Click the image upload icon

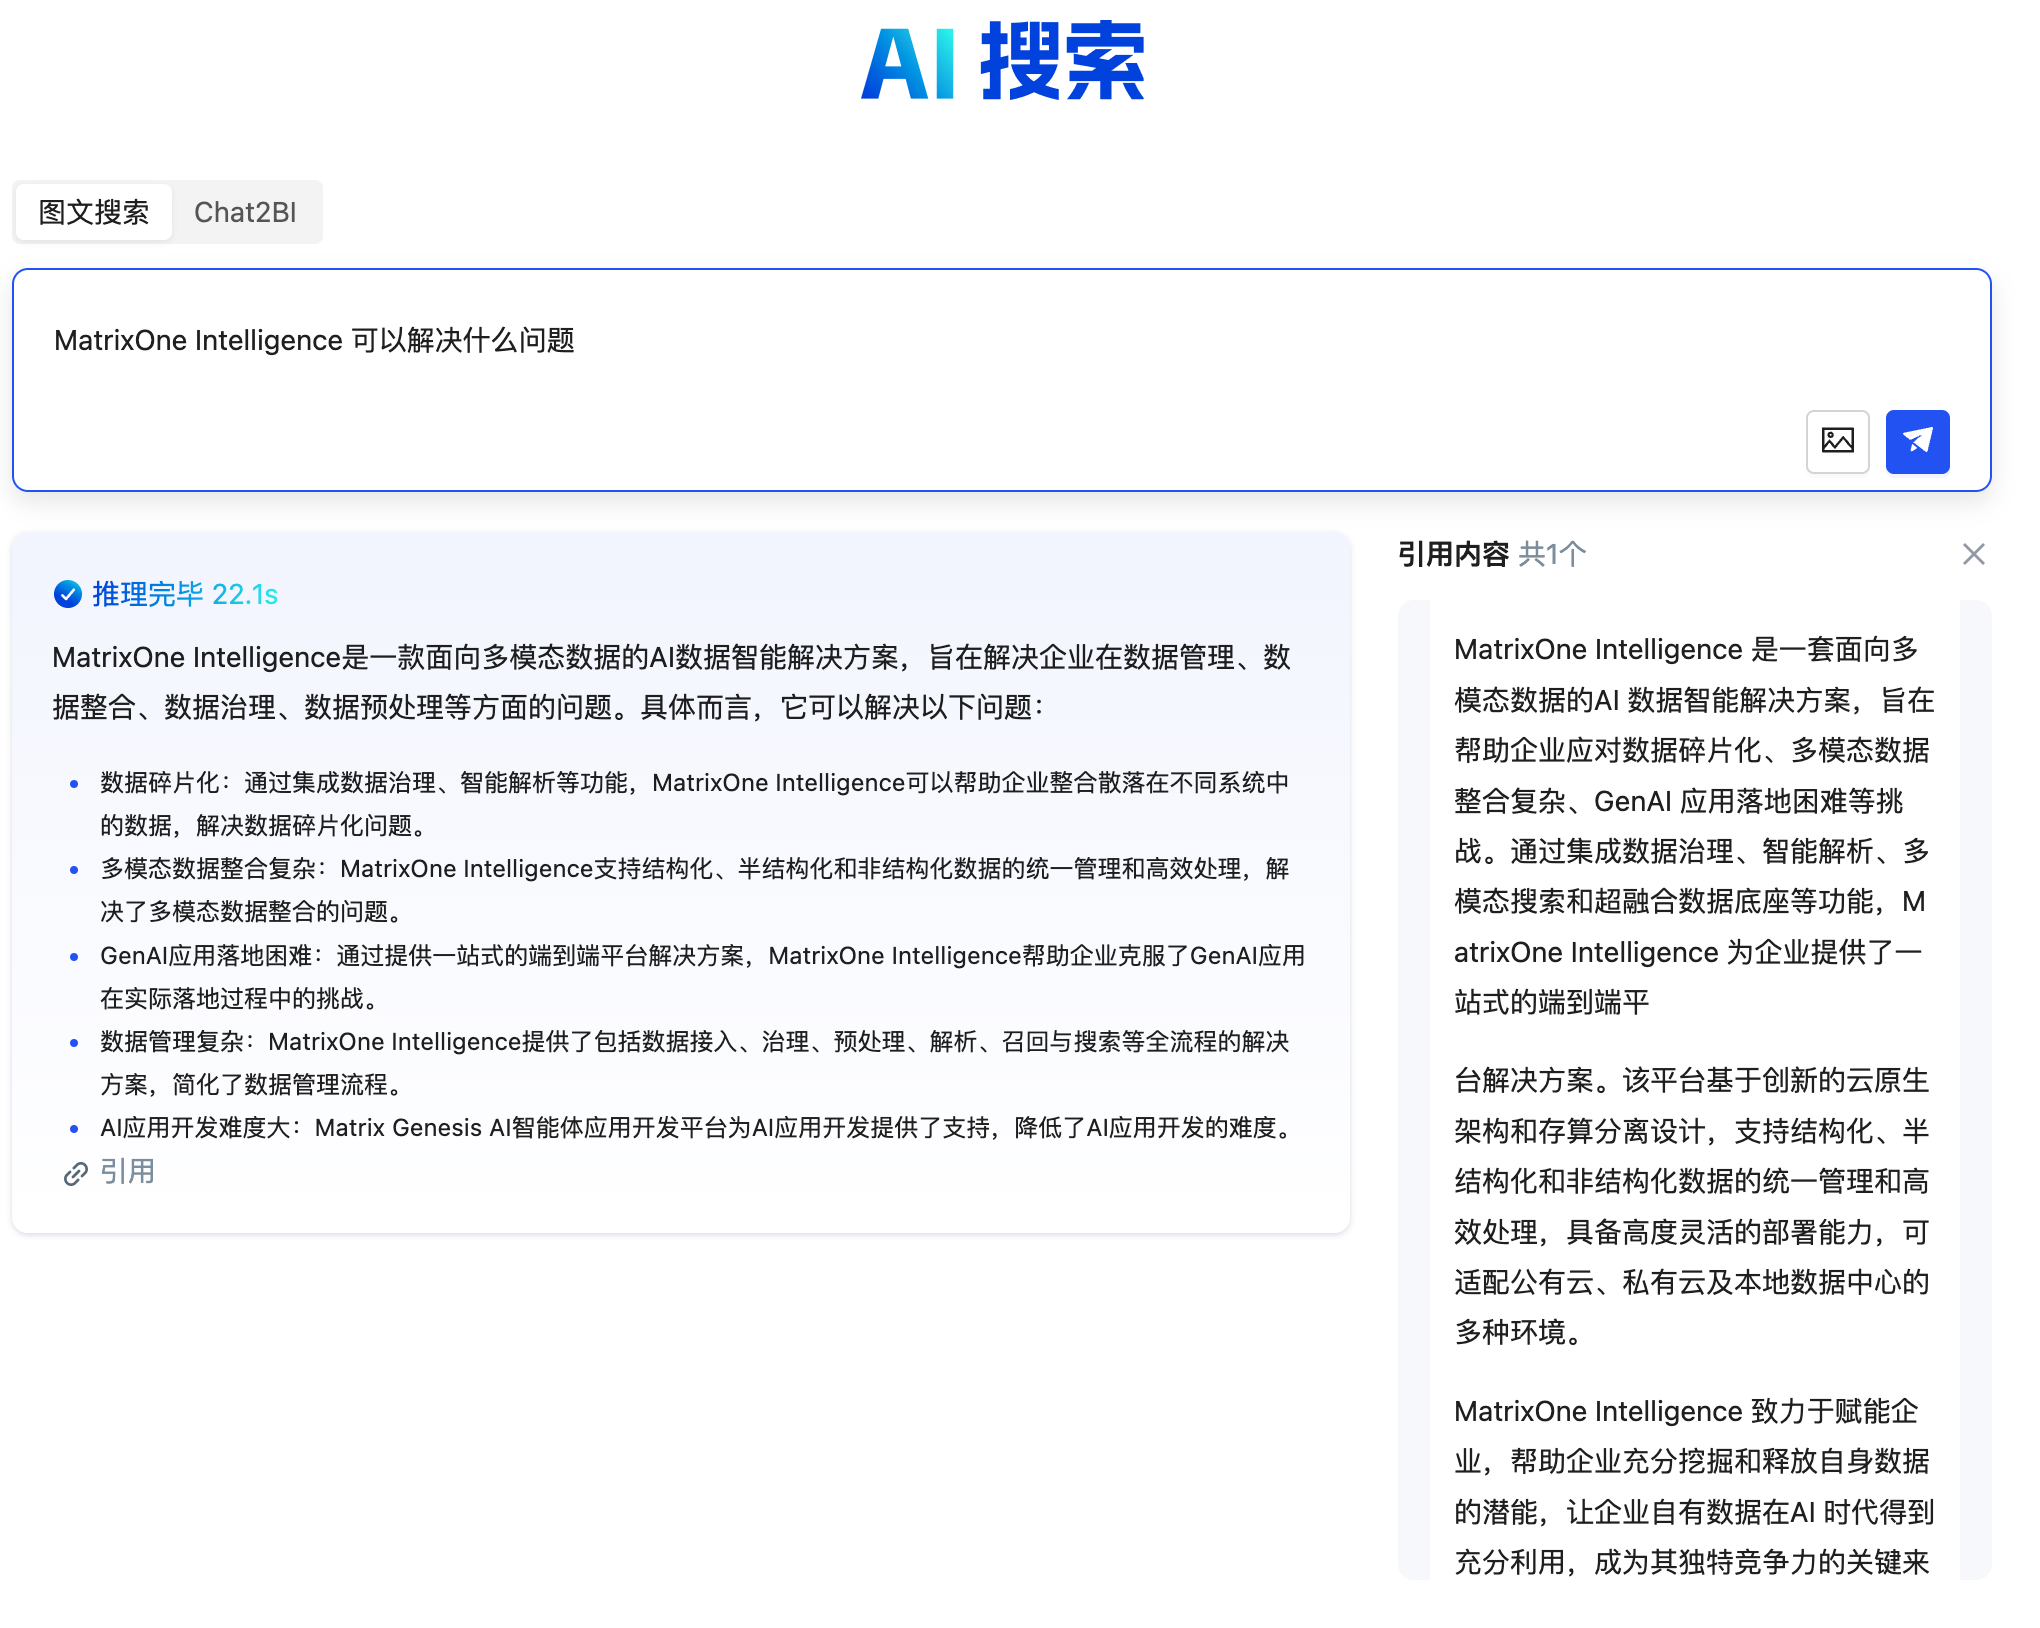coord(1837,441)
